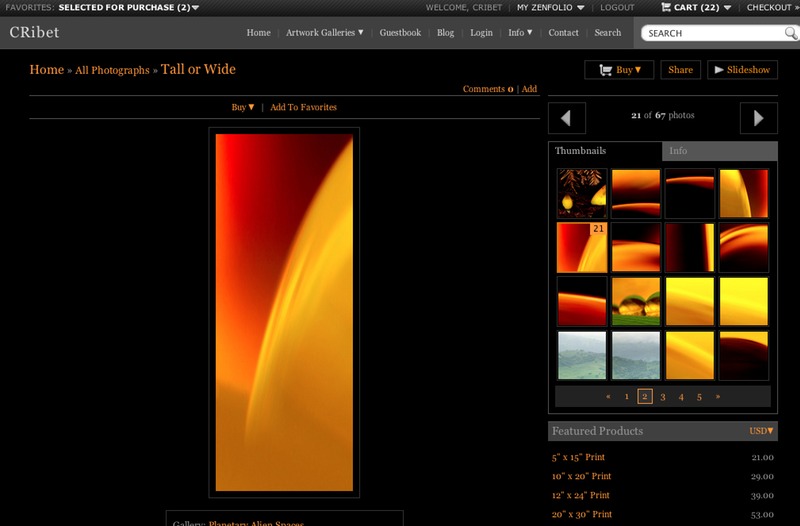This screenshot has height=526, width=800.
Task: Expand the Artwork Galleries menu
Action: pos(324,33)
